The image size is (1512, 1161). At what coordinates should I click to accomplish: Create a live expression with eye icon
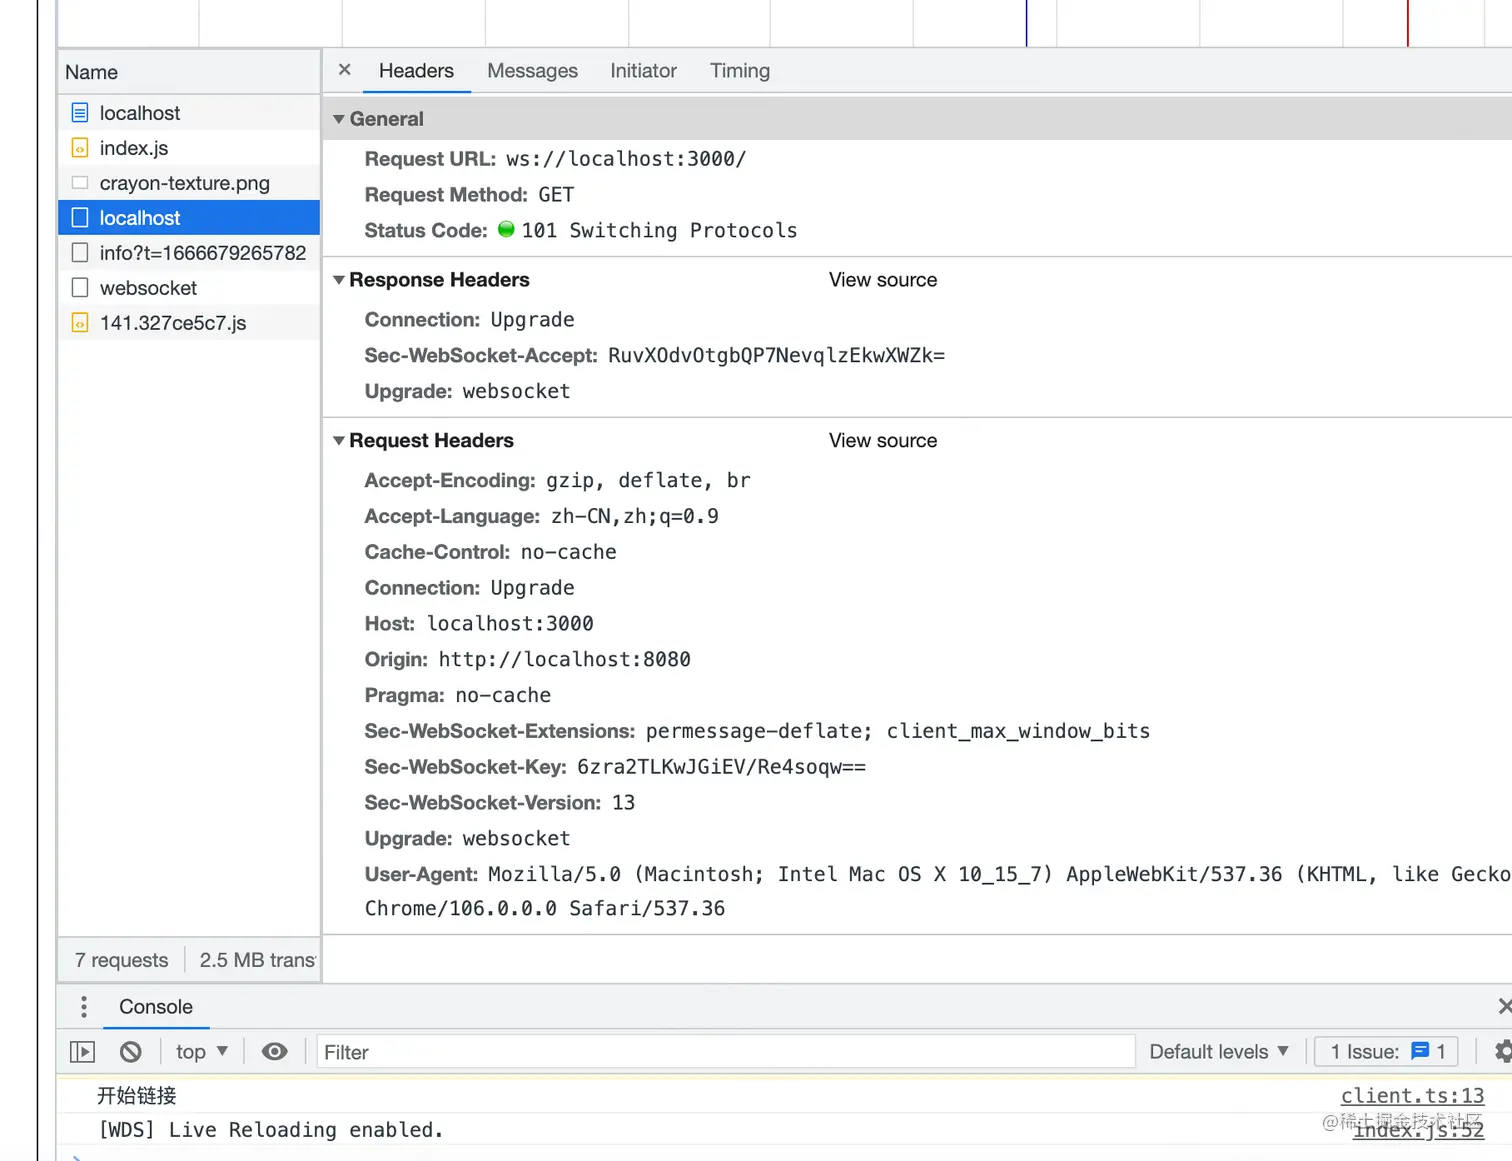pos(274,1052)
